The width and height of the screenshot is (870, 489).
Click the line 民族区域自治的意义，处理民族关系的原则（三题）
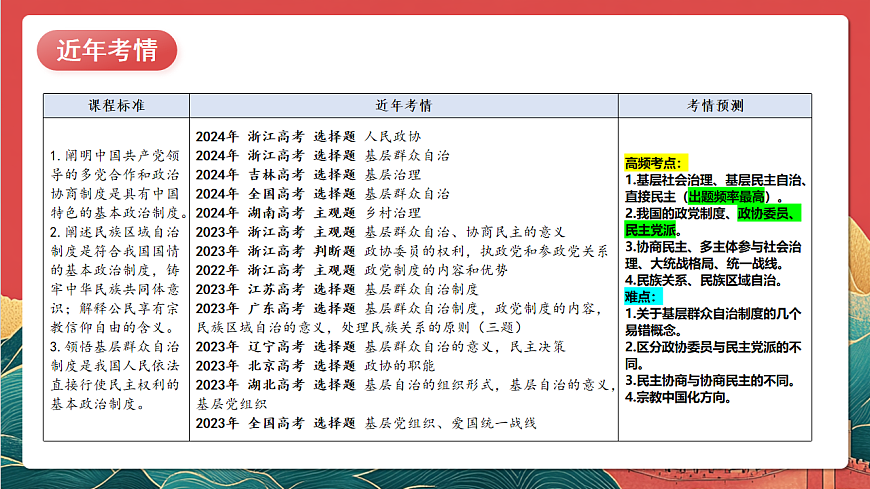click(x=360, y=327)
